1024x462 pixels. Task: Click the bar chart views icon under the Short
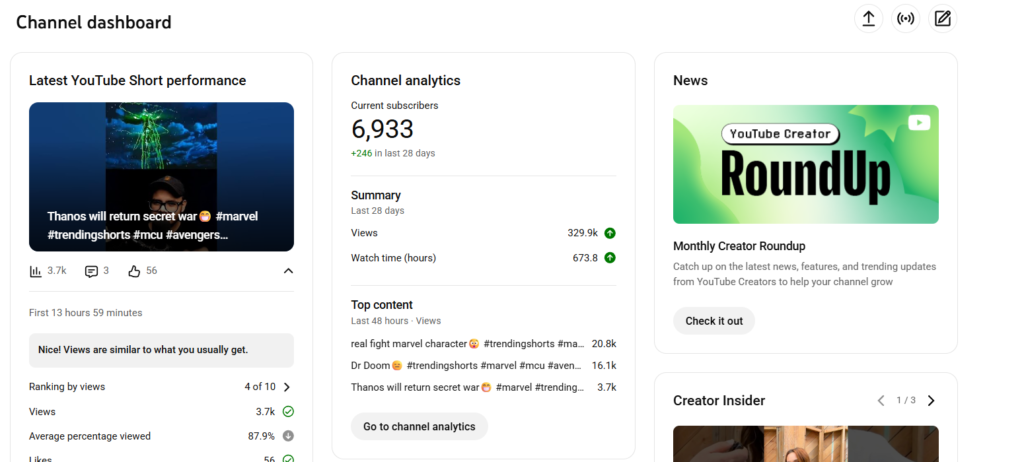point(35,271)
